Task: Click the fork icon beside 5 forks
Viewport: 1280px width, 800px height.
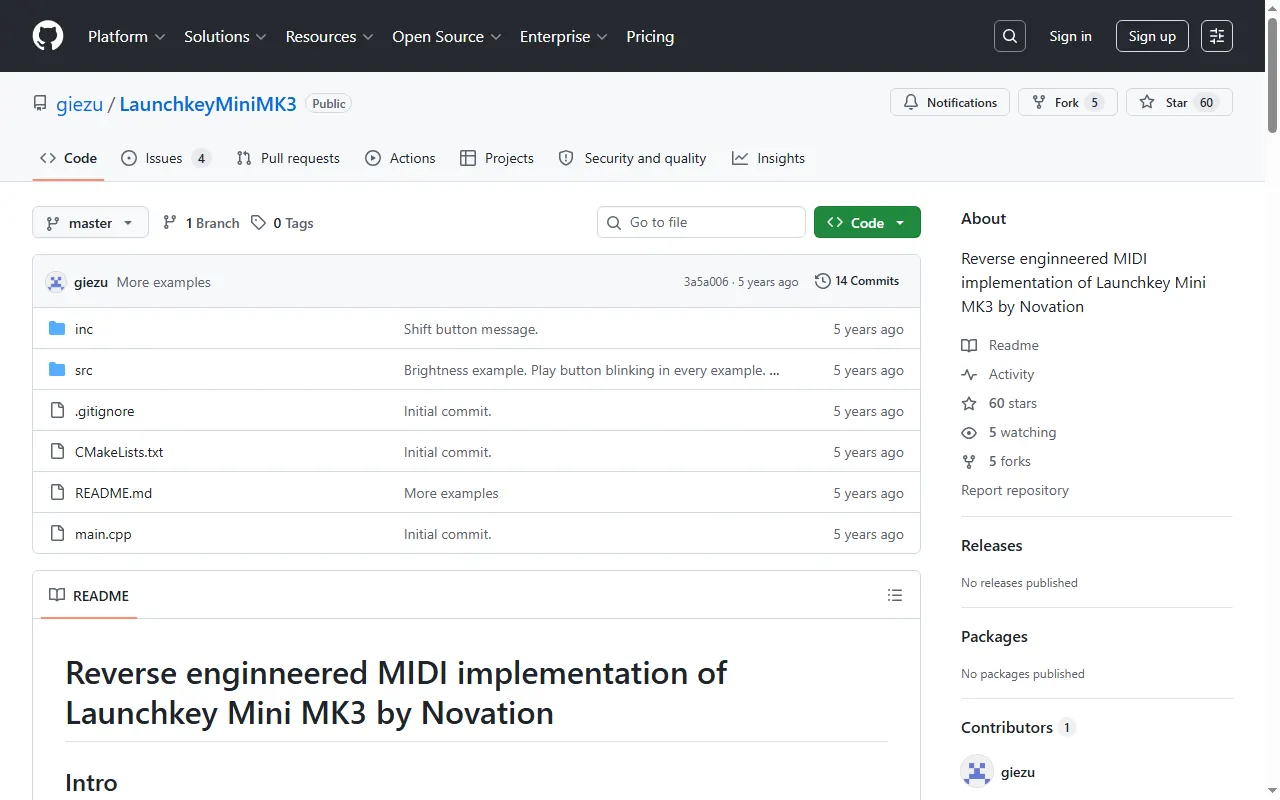Action: pyautogui.click(x=969, y=461)
